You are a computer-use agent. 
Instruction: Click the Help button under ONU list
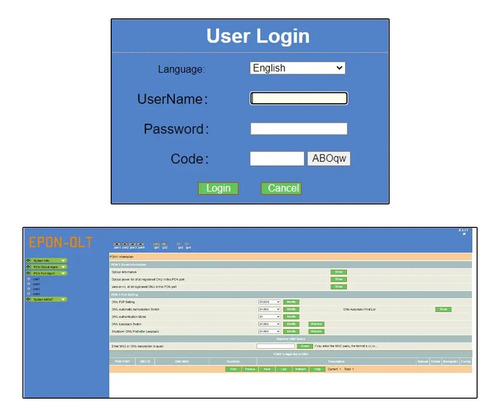317,369
